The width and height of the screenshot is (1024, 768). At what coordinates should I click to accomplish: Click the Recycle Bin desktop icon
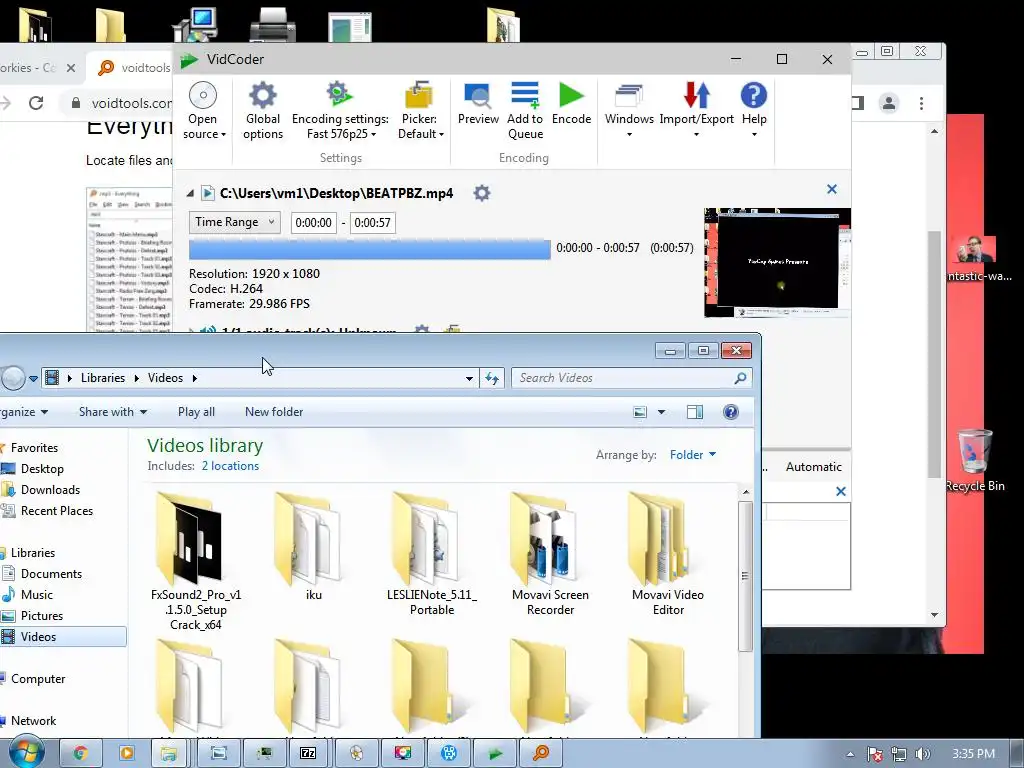tap(974, 460)
